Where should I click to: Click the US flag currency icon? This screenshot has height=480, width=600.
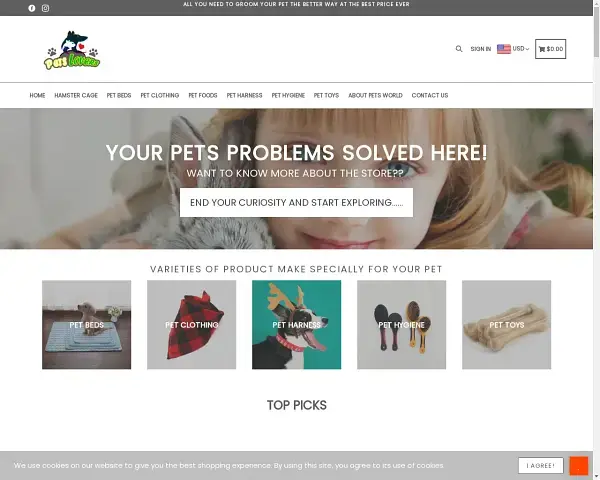pos(504,49)
